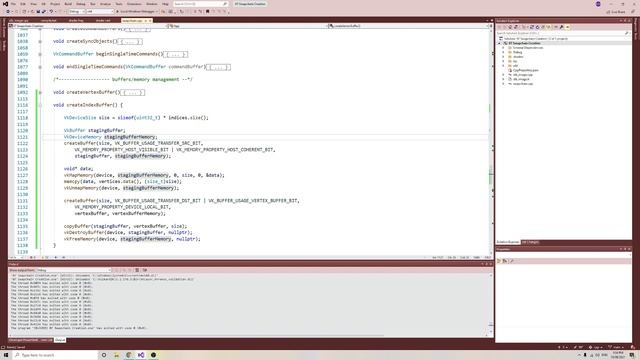
Task: Collapse the project node in Solution Explorer
Action: click(x=499, y=43)
